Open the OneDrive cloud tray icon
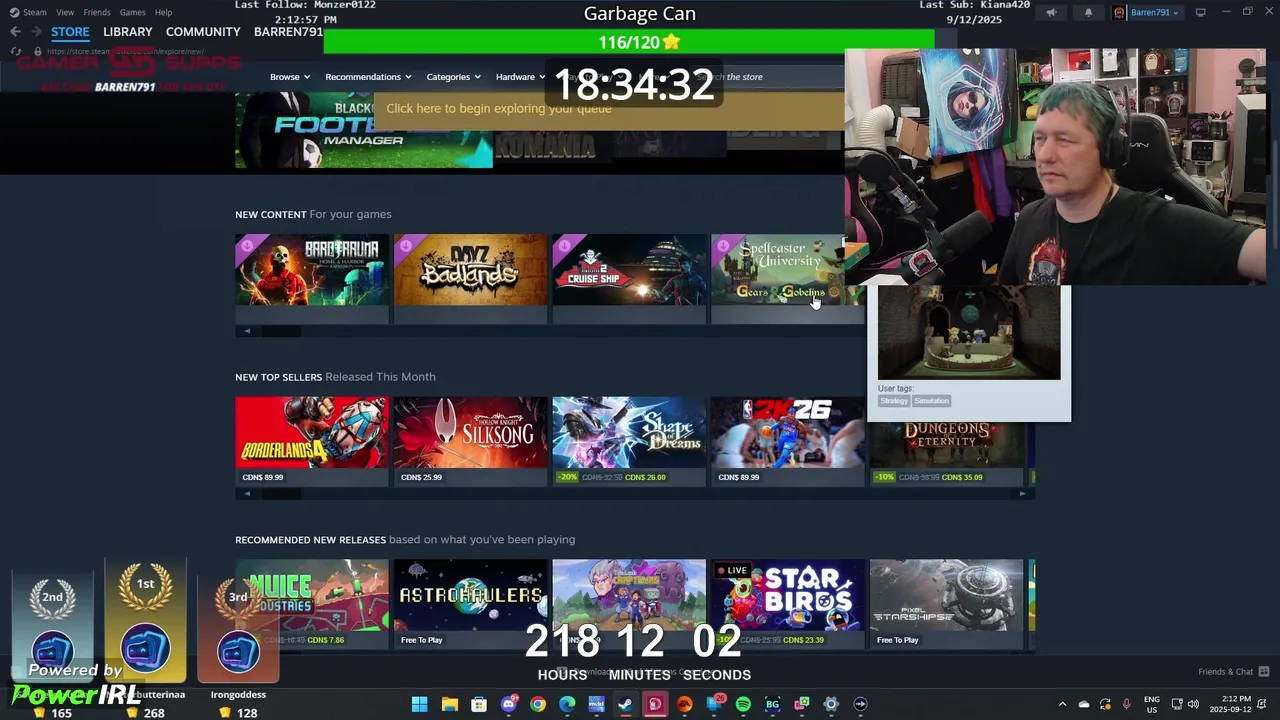 pos(1084,704)
